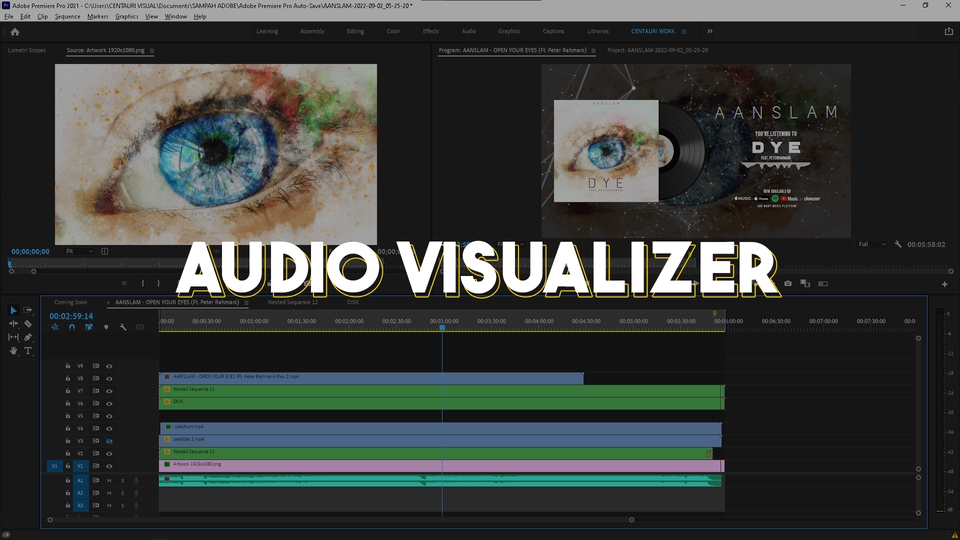Toggle Snap in timeline magnet
Screen dimensions: 960x540
(72, 328)
